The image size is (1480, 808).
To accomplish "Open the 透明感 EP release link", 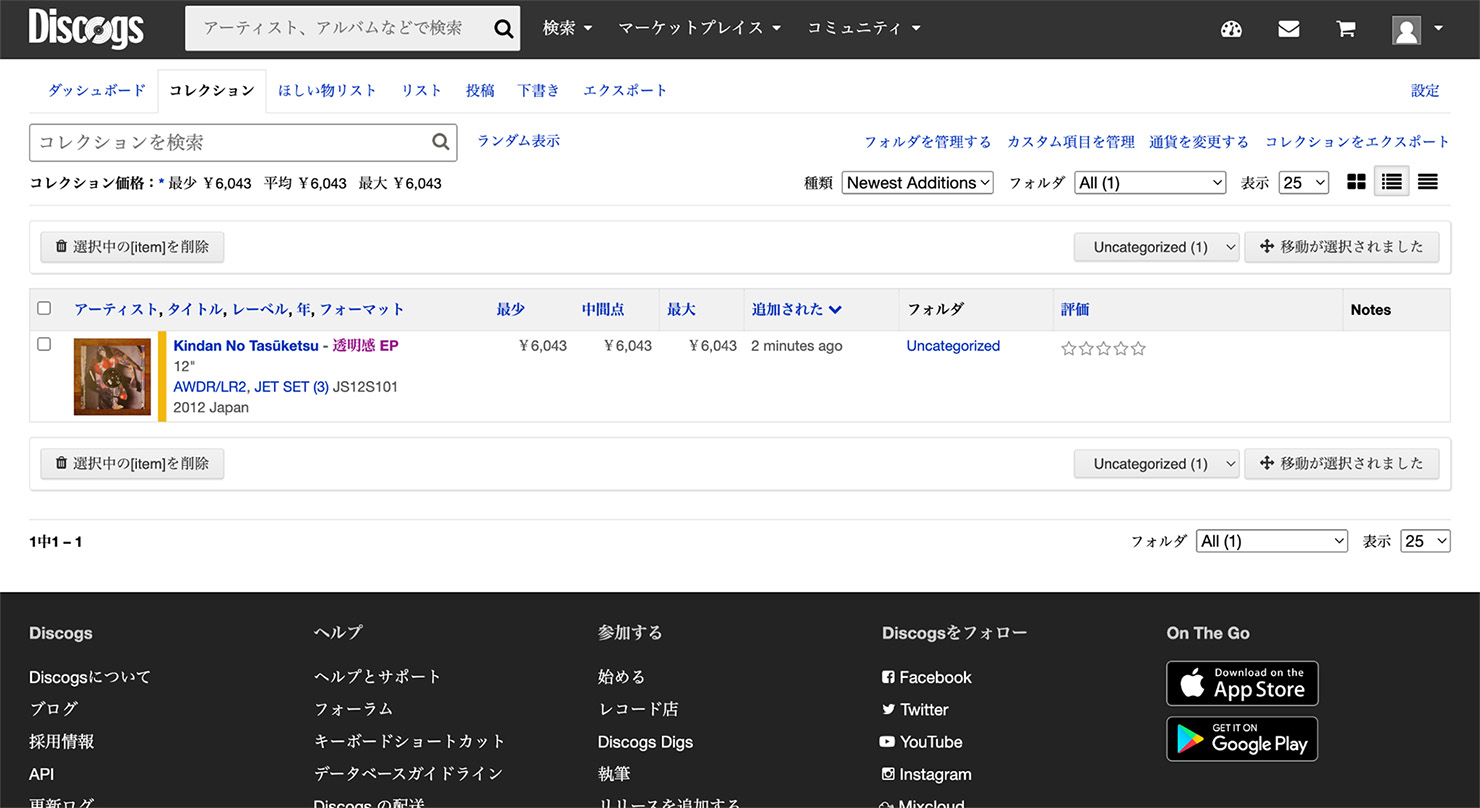I will coord(365,346).
